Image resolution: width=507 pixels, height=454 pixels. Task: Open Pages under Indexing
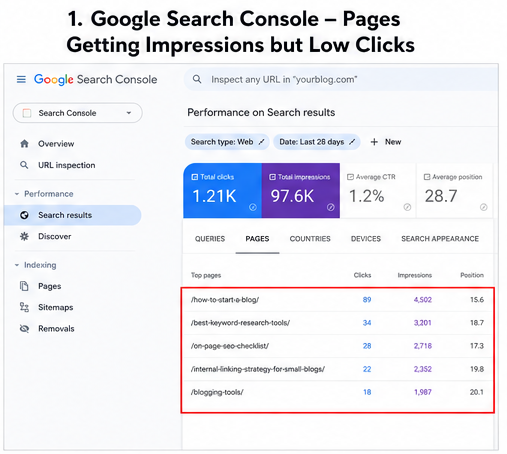click(50, 286)
